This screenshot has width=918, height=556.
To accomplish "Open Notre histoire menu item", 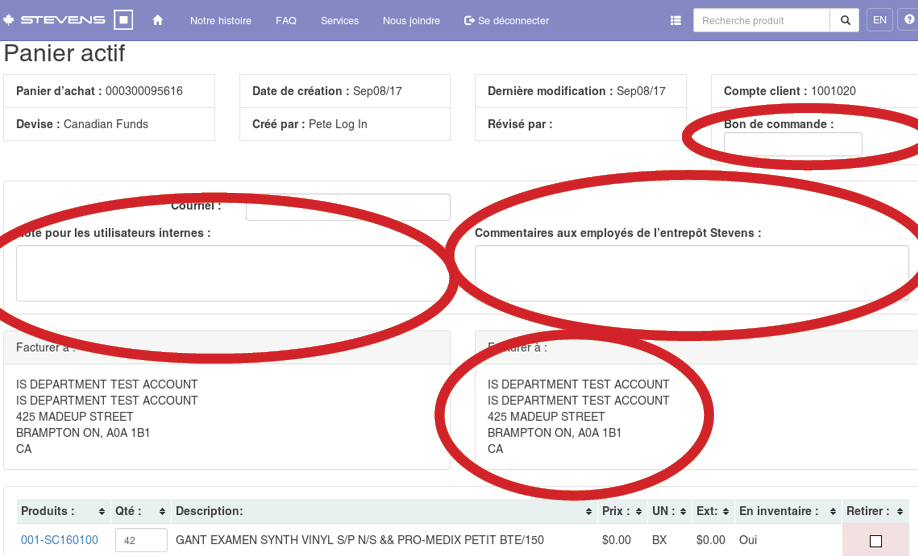I will (x=220, y=20).
